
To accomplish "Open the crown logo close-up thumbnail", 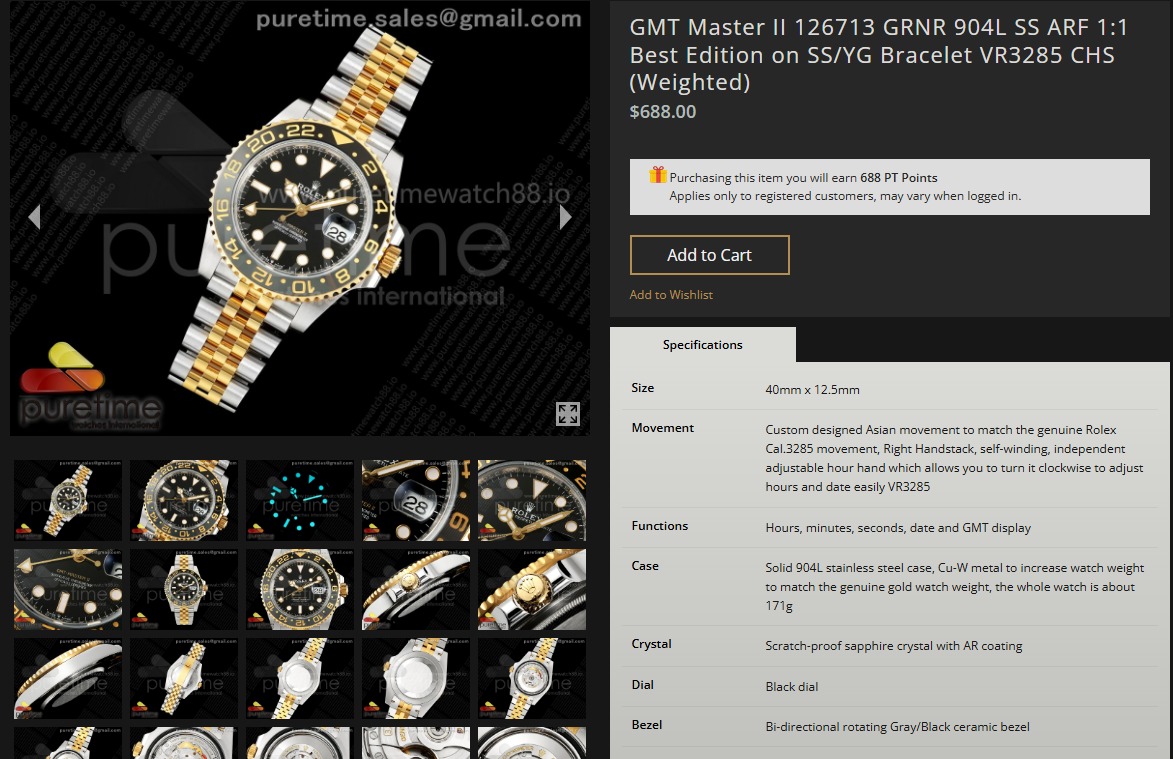I will pyautogui.click(x=532, y=589).
